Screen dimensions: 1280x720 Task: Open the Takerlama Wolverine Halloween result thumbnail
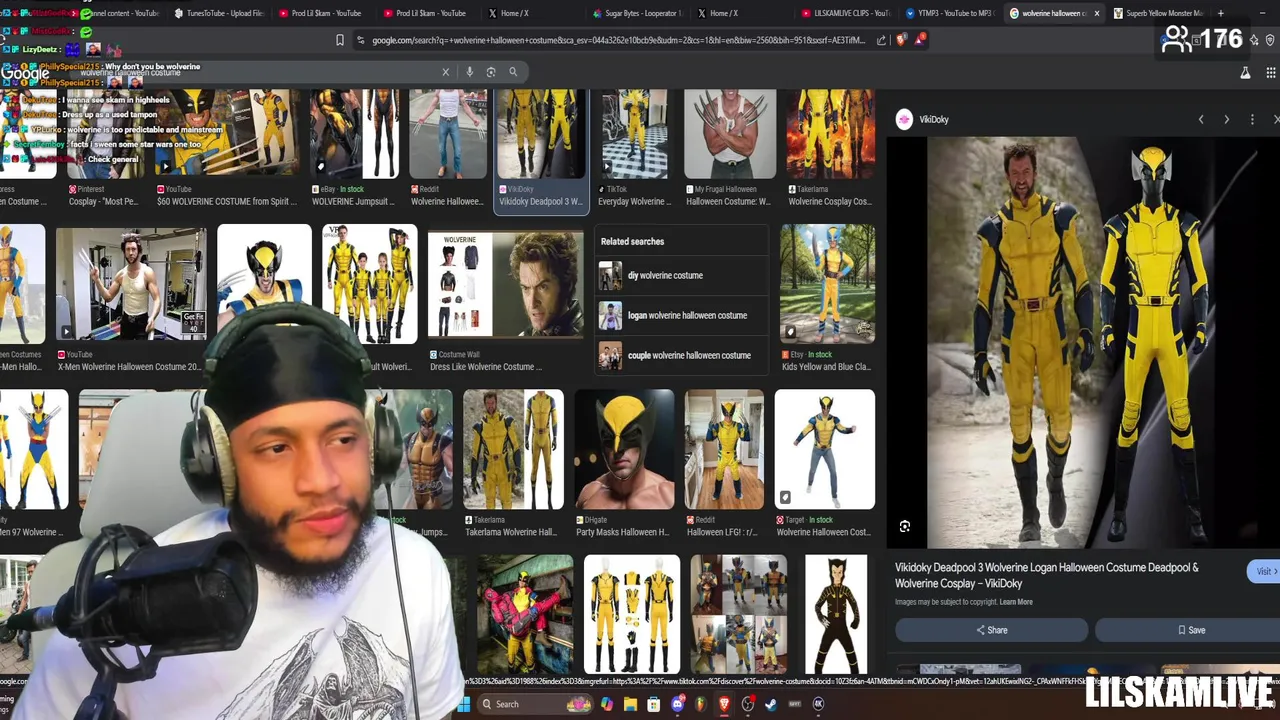[x=513, y=449]
